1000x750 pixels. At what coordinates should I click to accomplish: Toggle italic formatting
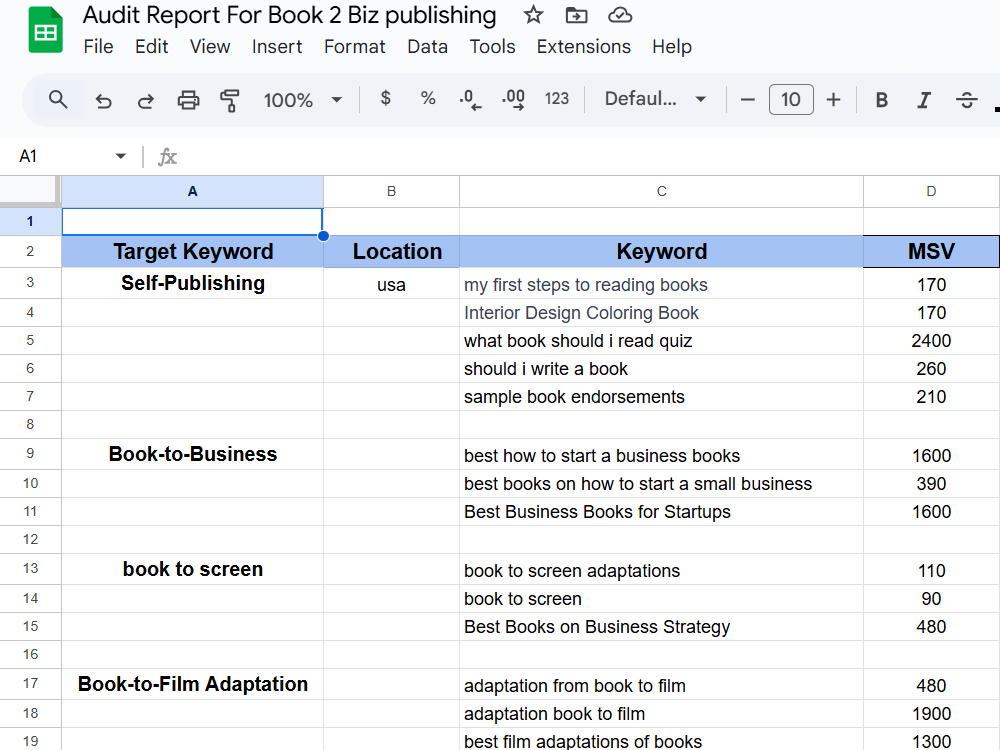point(923,99)
